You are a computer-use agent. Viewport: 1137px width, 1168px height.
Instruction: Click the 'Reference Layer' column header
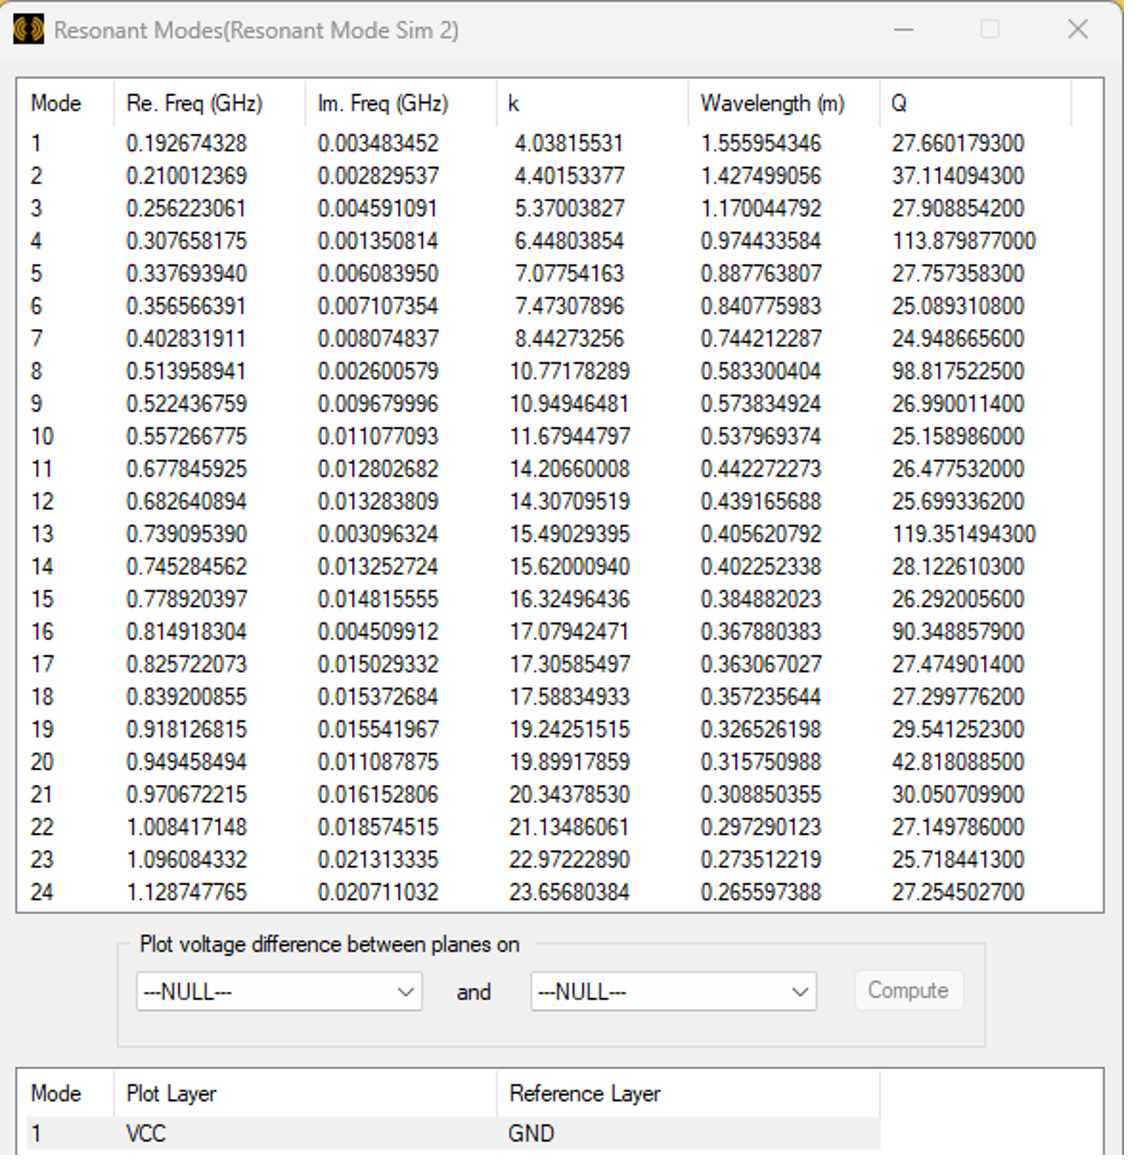[688, 1093]
